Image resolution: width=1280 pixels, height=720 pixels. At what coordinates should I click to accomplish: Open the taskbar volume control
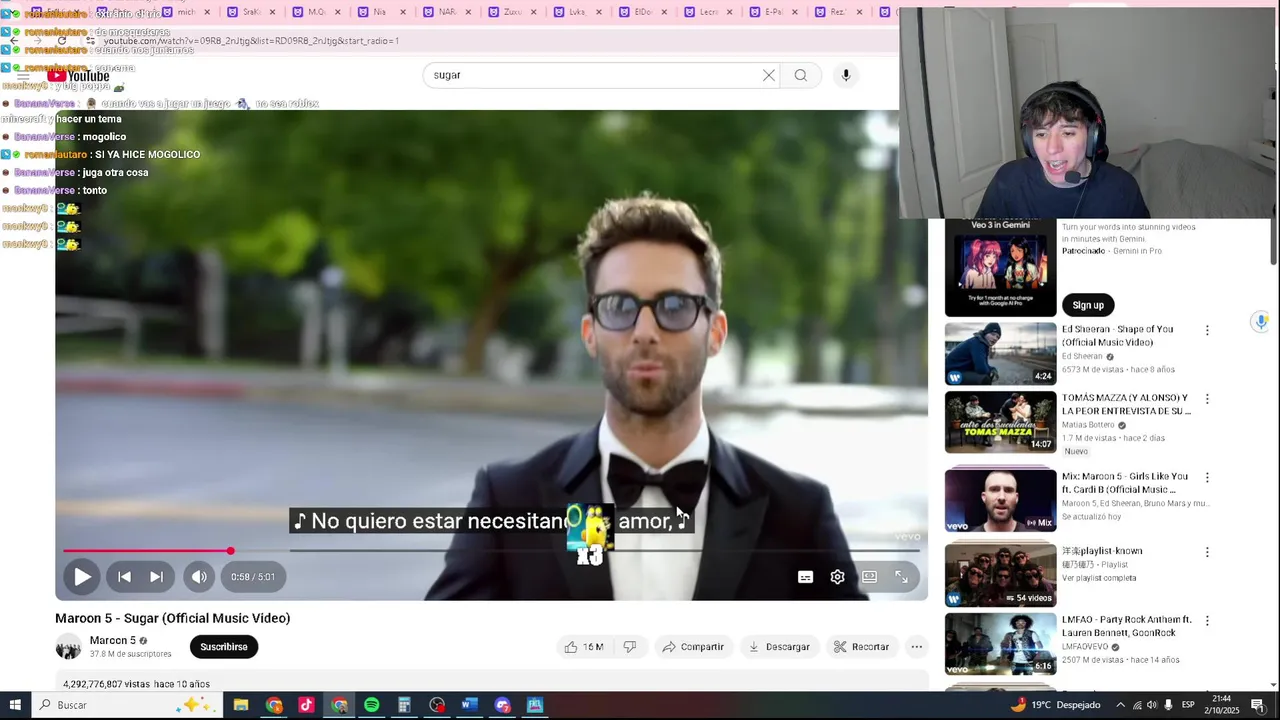1151,705
